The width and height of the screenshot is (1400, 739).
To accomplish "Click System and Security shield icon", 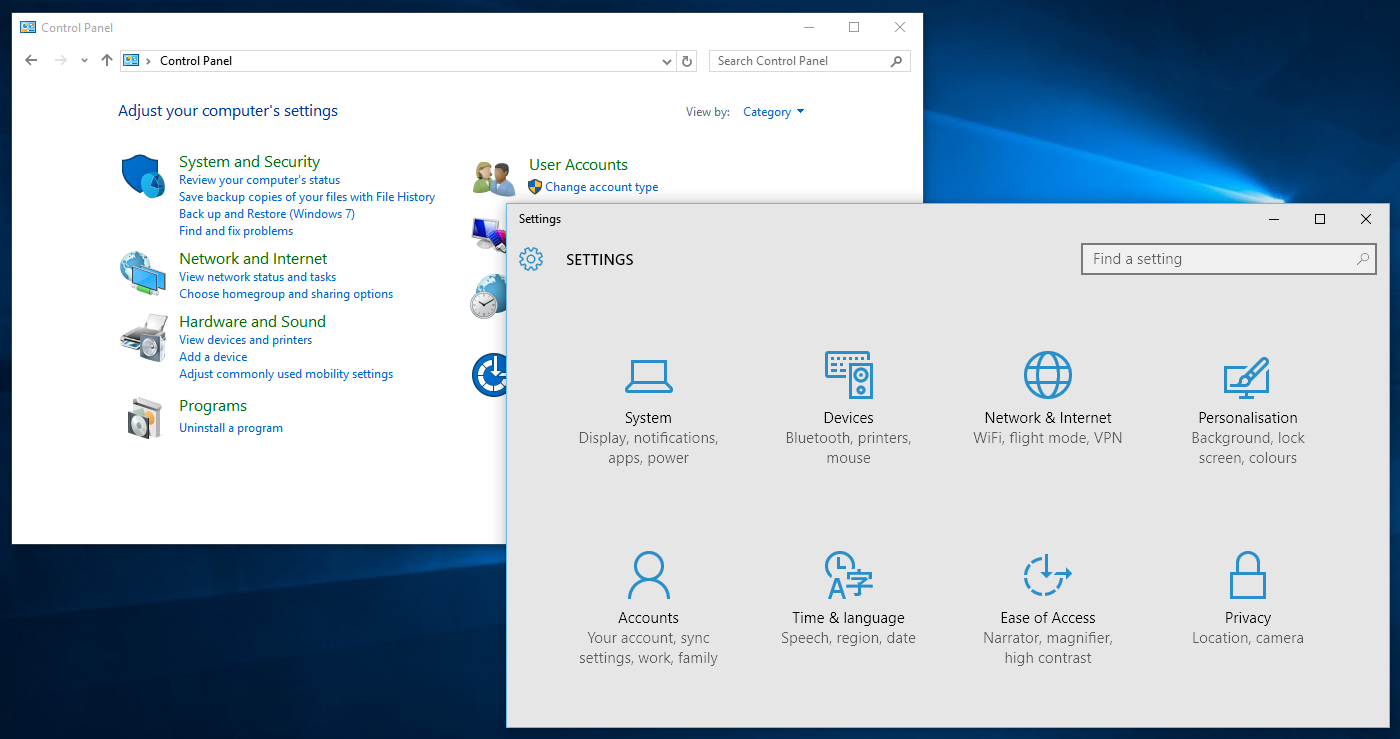I will click(143, 177).
